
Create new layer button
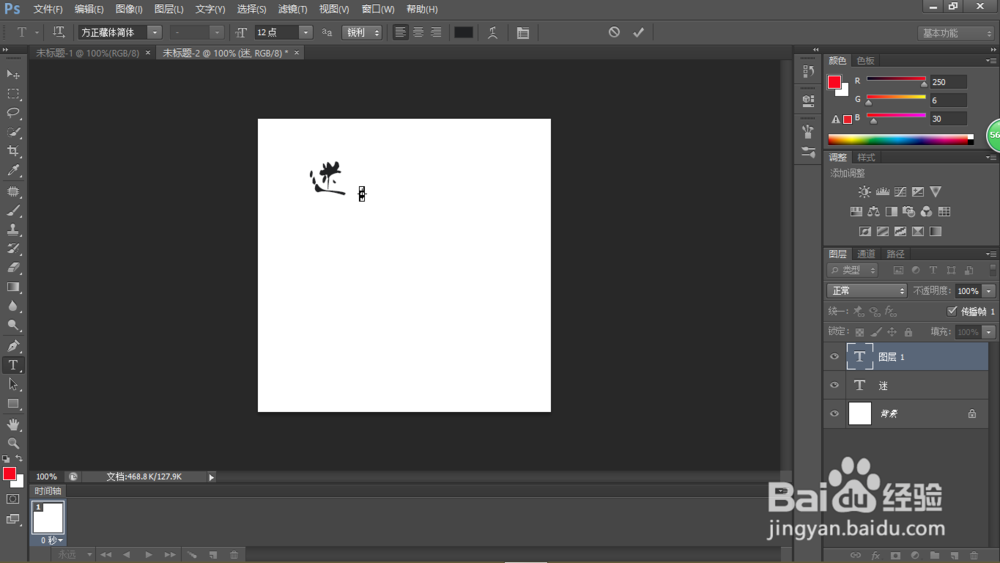pyautogui.click(x=954, y=555)
